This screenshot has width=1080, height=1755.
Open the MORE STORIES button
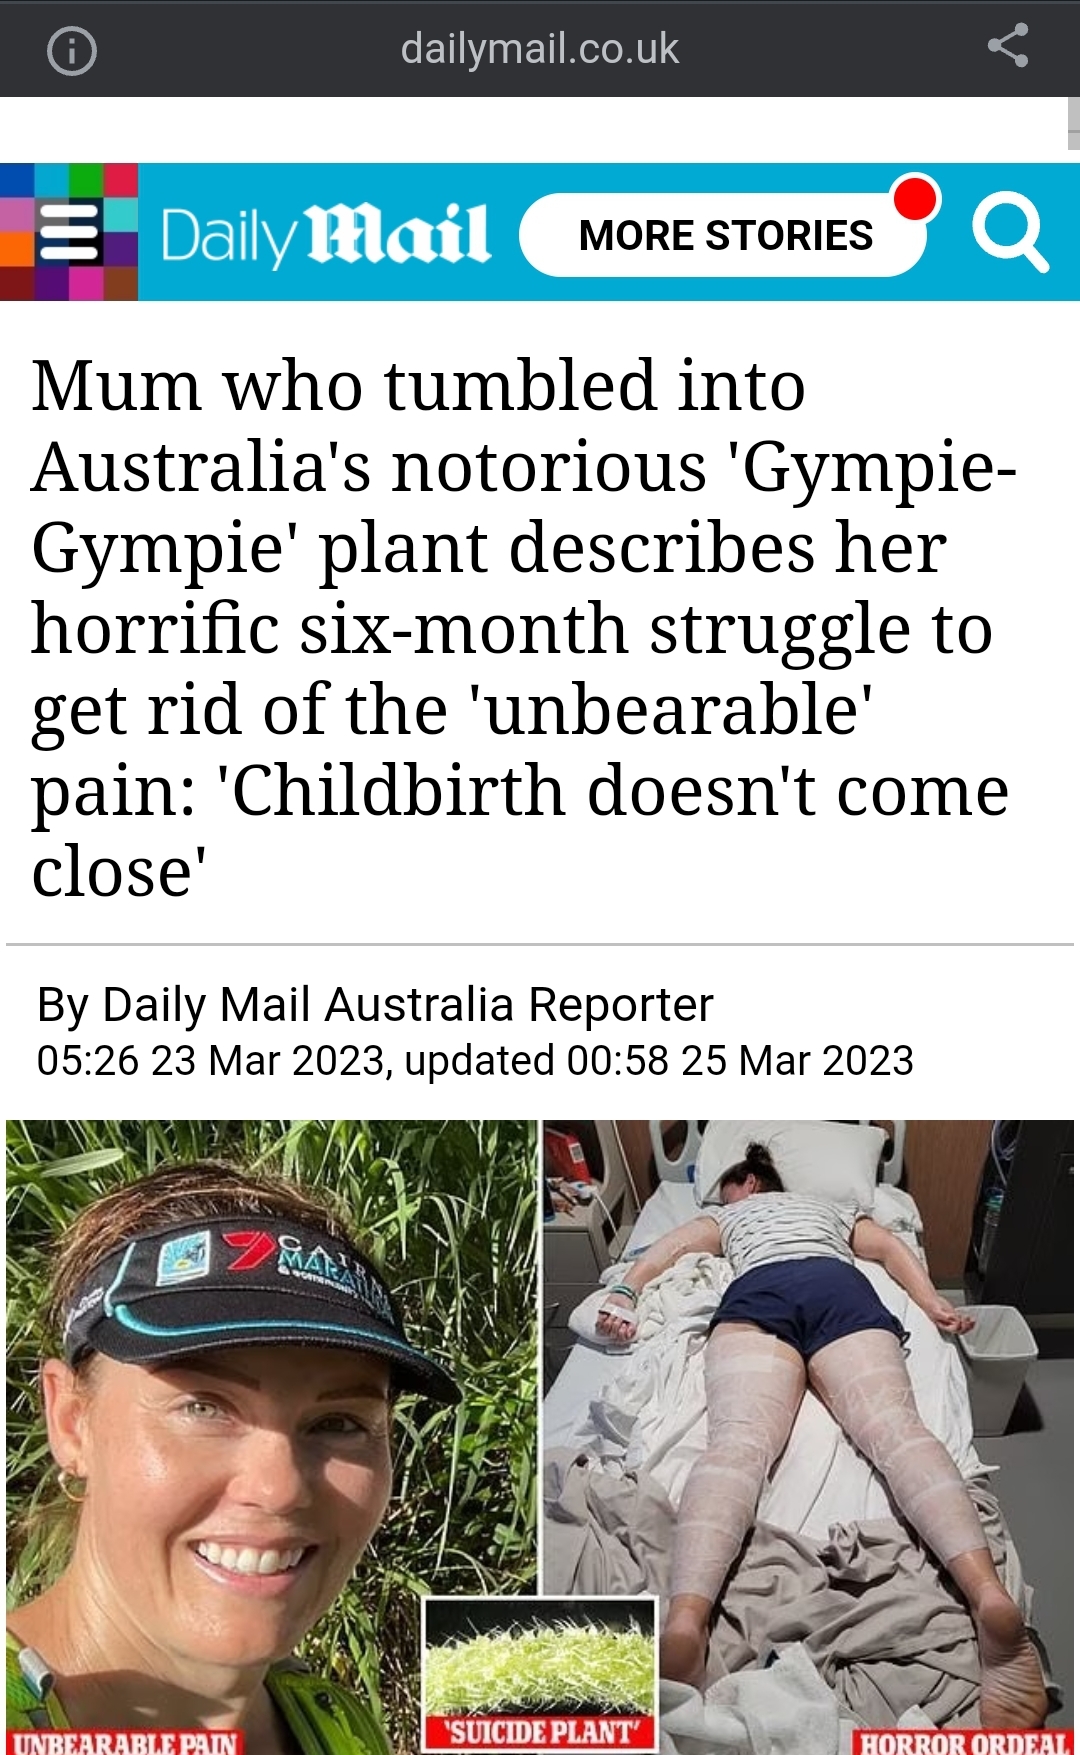[724, 236]
